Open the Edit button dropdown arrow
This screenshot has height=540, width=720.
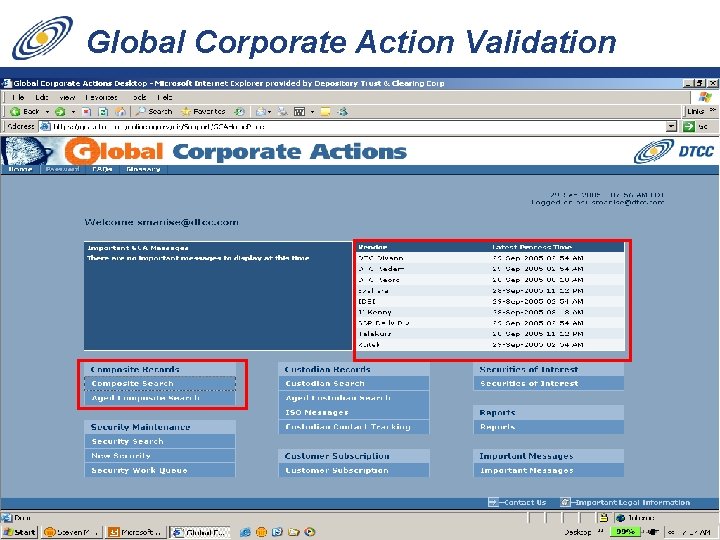tap(312, 112)
